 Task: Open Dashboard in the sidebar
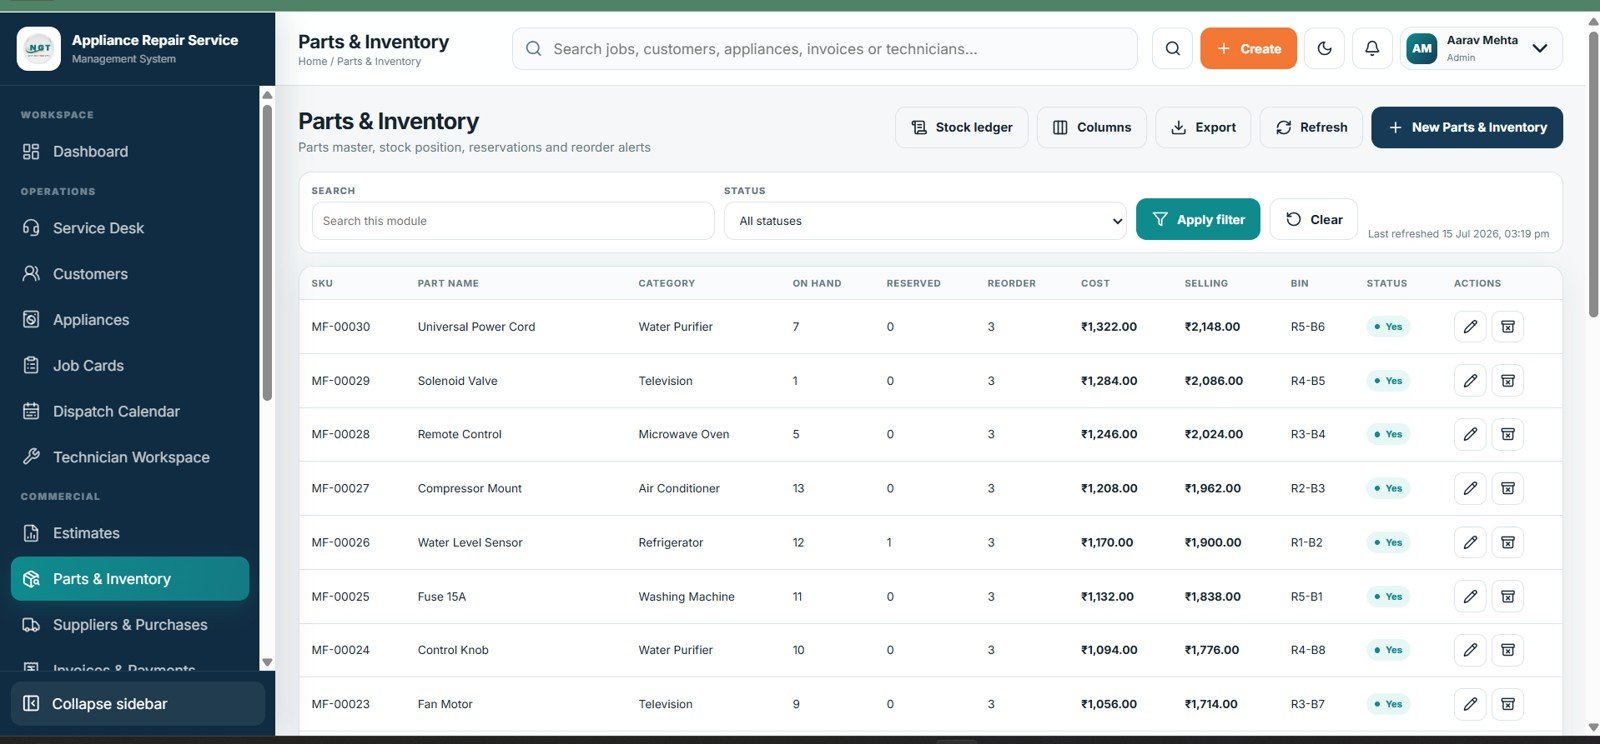pyautogui.click(x=130, y=151)
